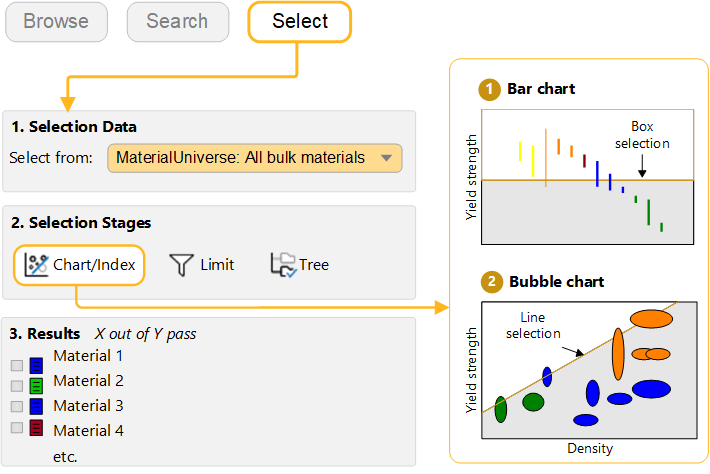Screen dimensions: 710x474
Task: Click the Limit stage label
Action: [x=217, y=265]
